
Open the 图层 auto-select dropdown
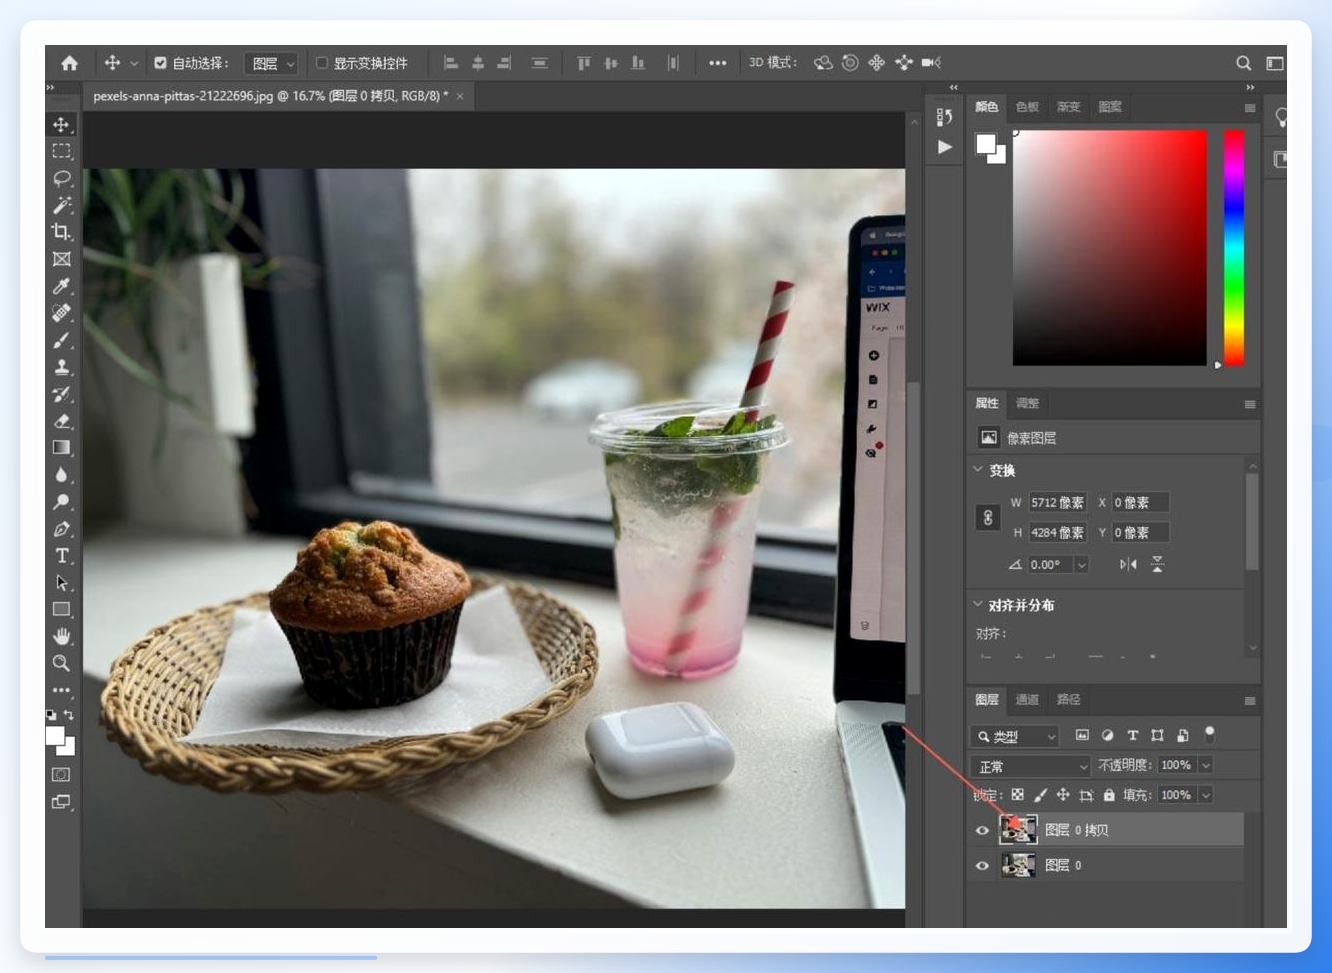[272, 63]
